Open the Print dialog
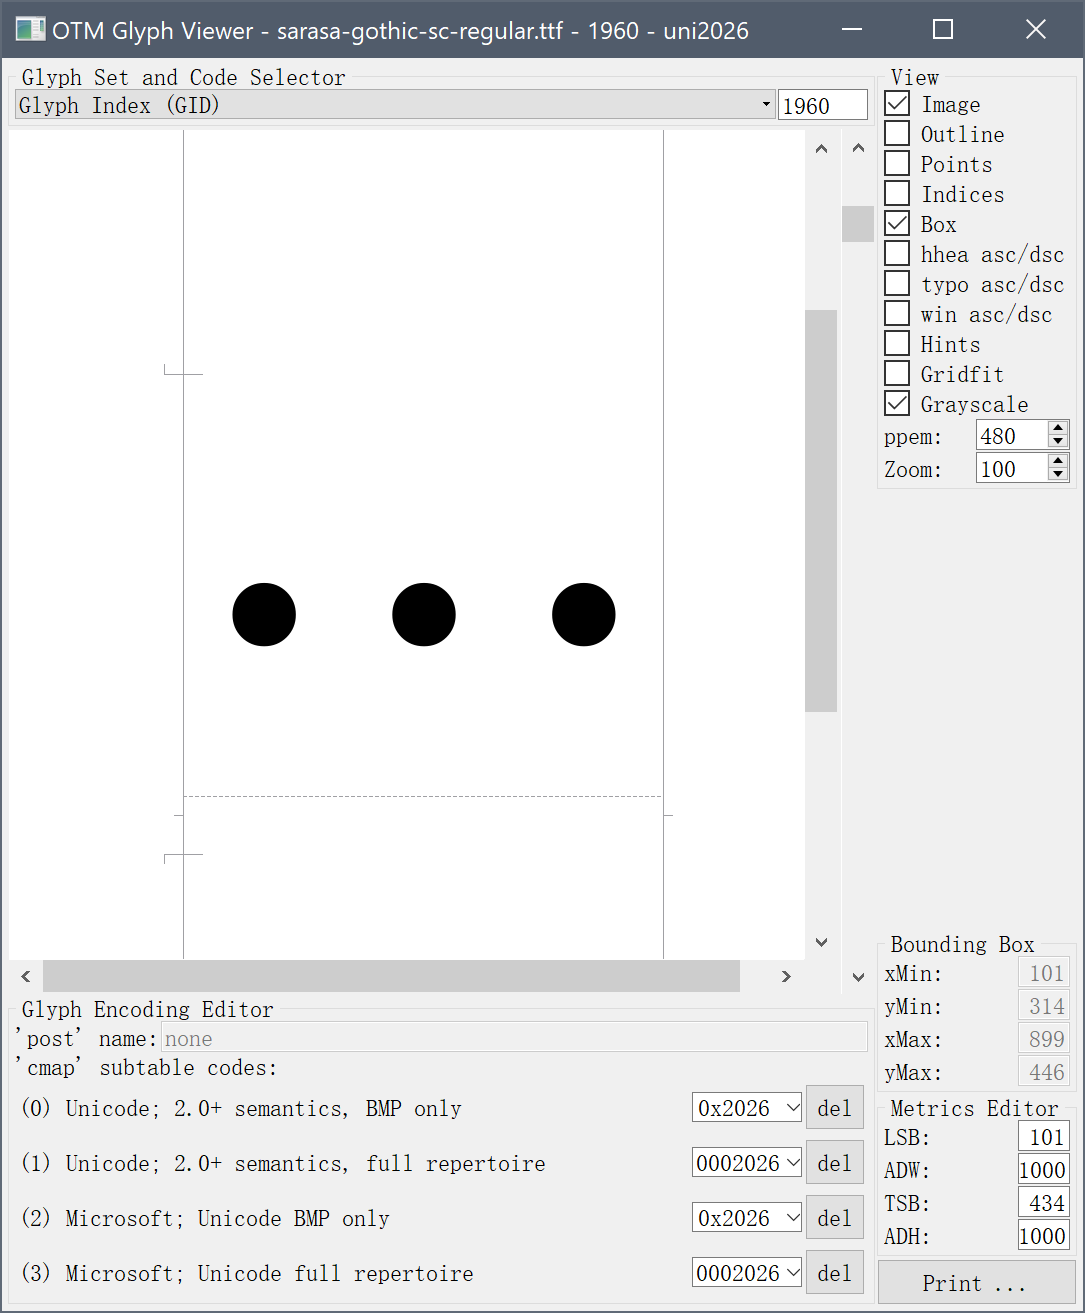Image resolution: width=1085 pixels, height=1313 pixels. pos(976,1283)
